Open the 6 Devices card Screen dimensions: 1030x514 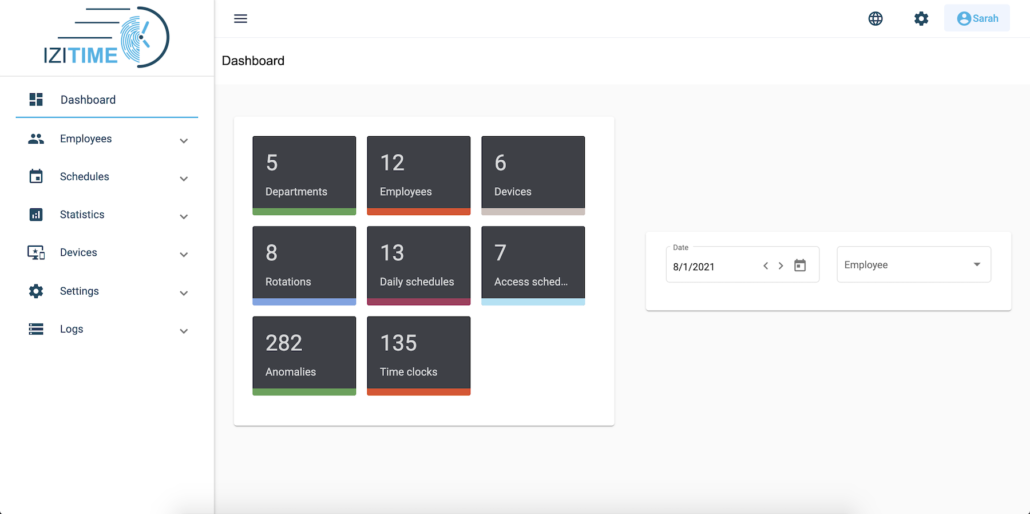click(533, 175)
